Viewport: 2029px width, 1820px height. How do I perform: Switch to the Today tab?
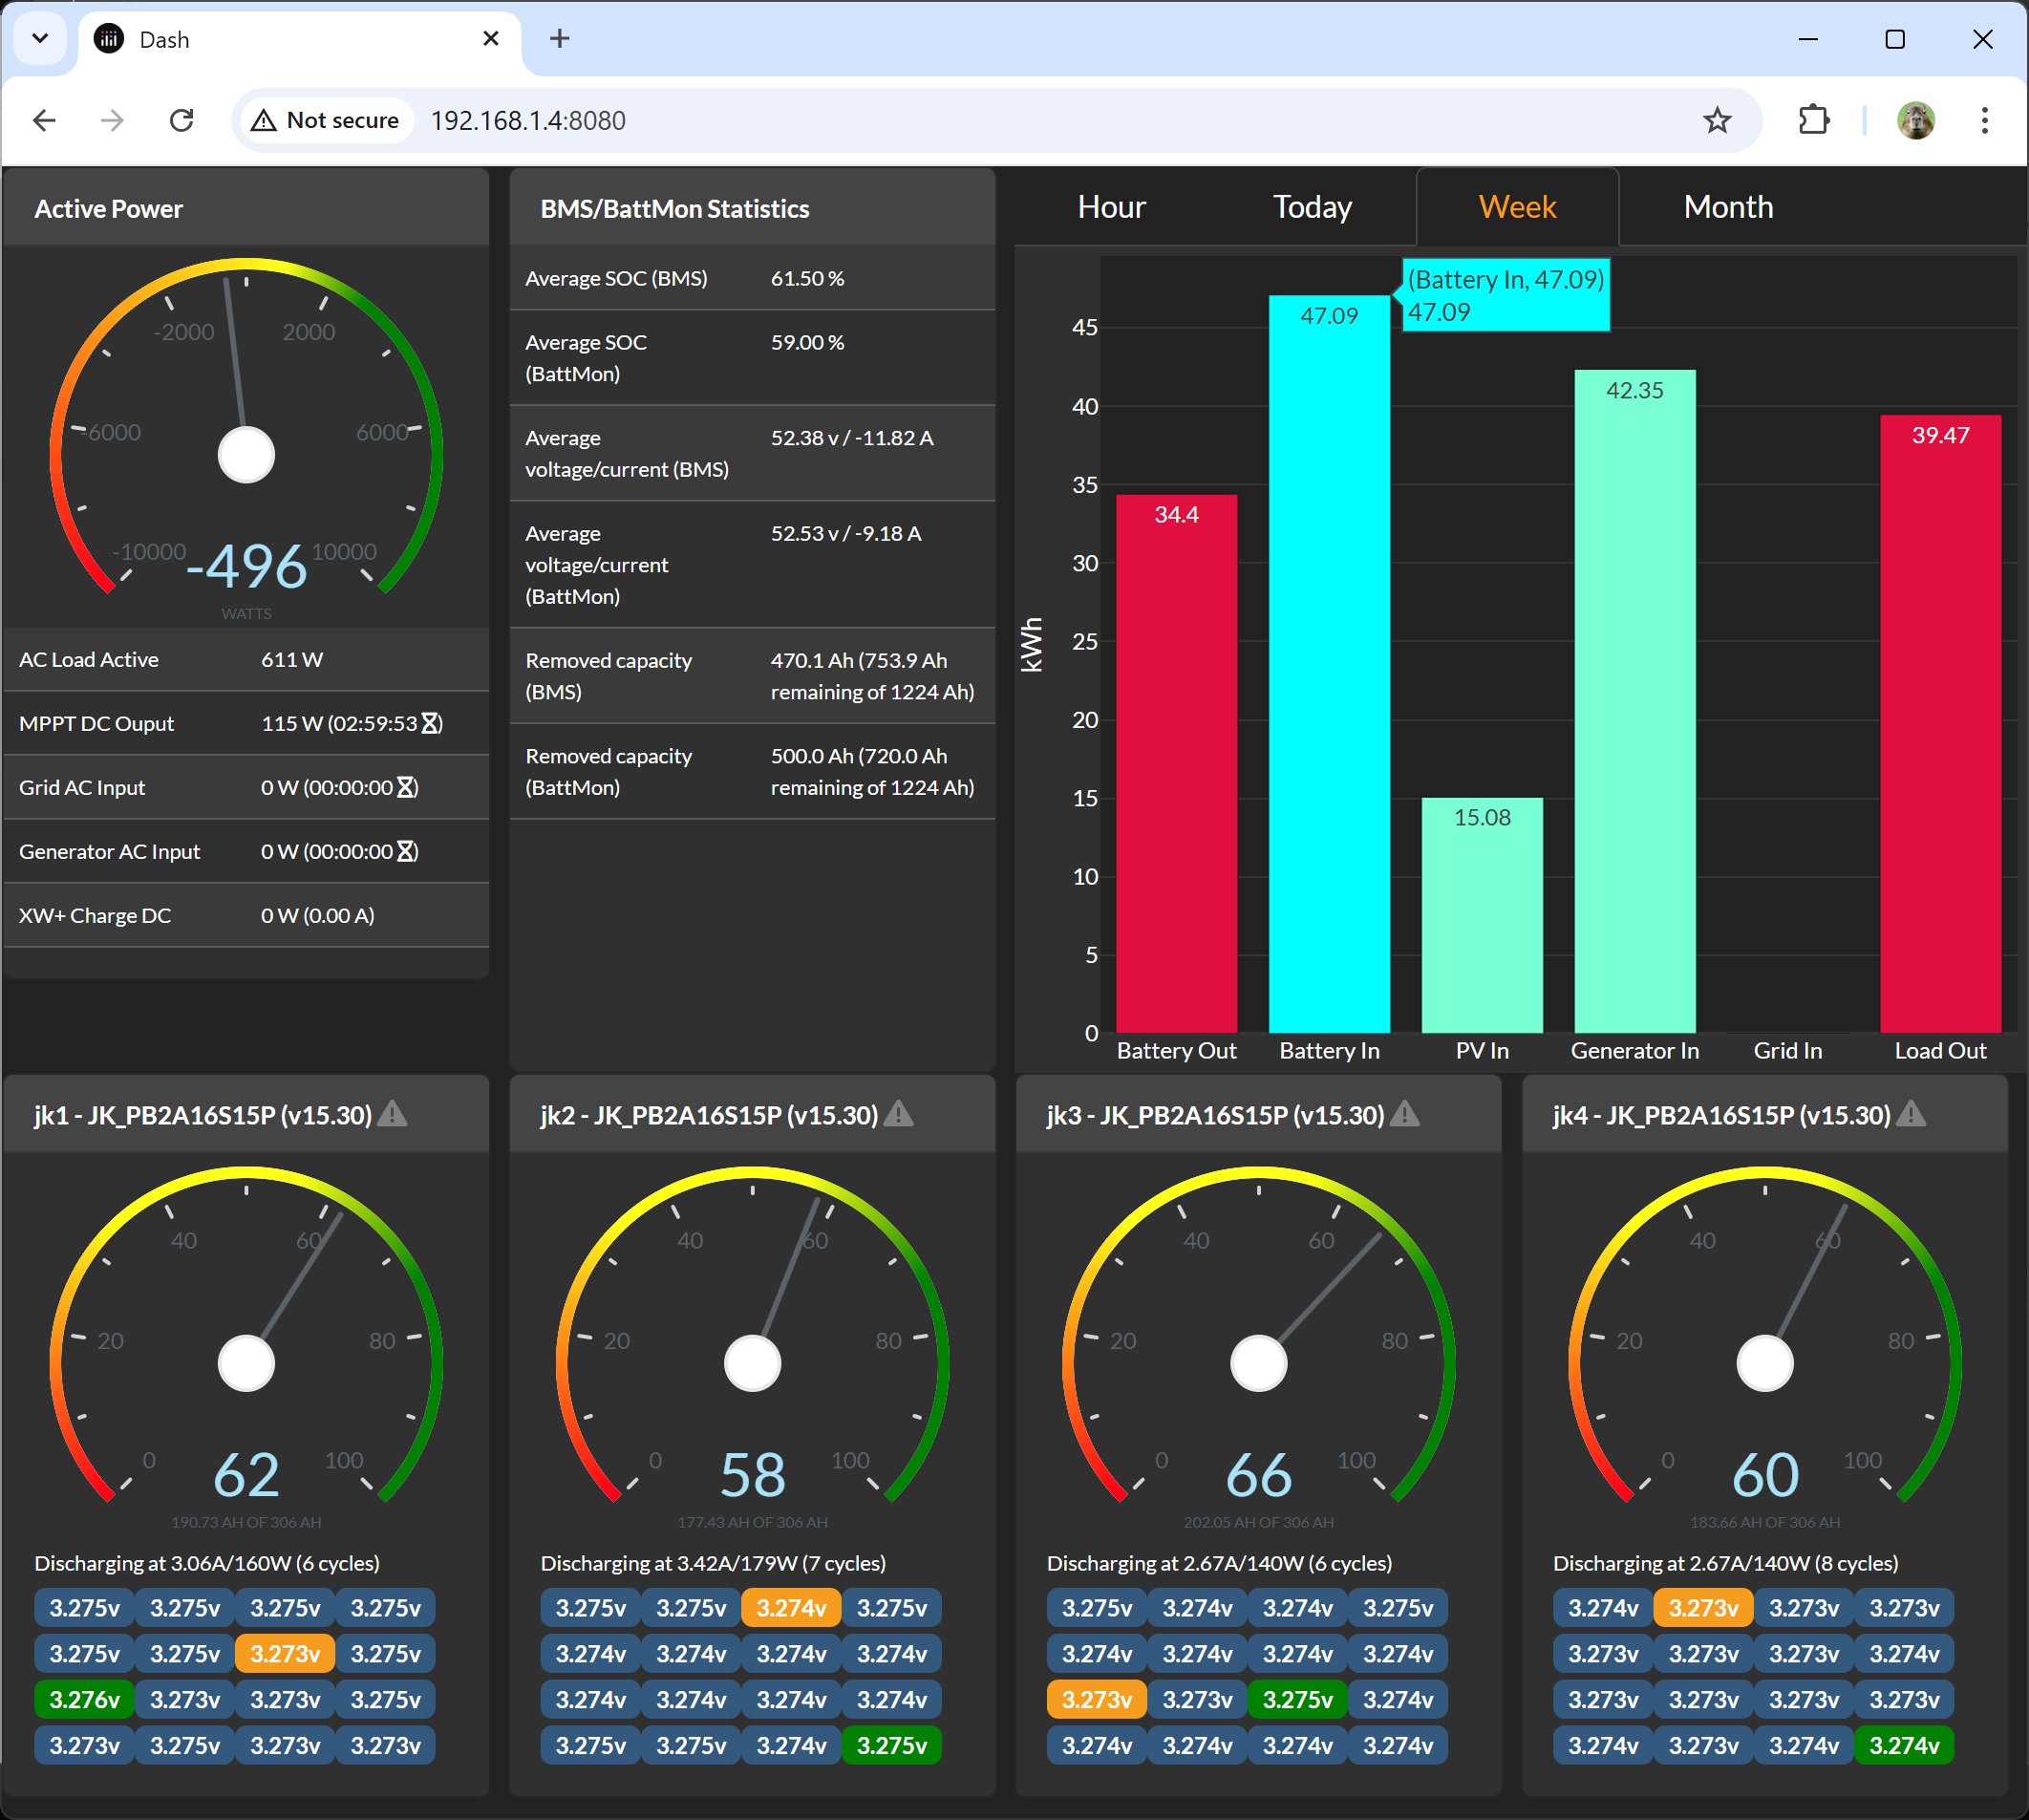pyautogui.click(x=1311, y=207)
